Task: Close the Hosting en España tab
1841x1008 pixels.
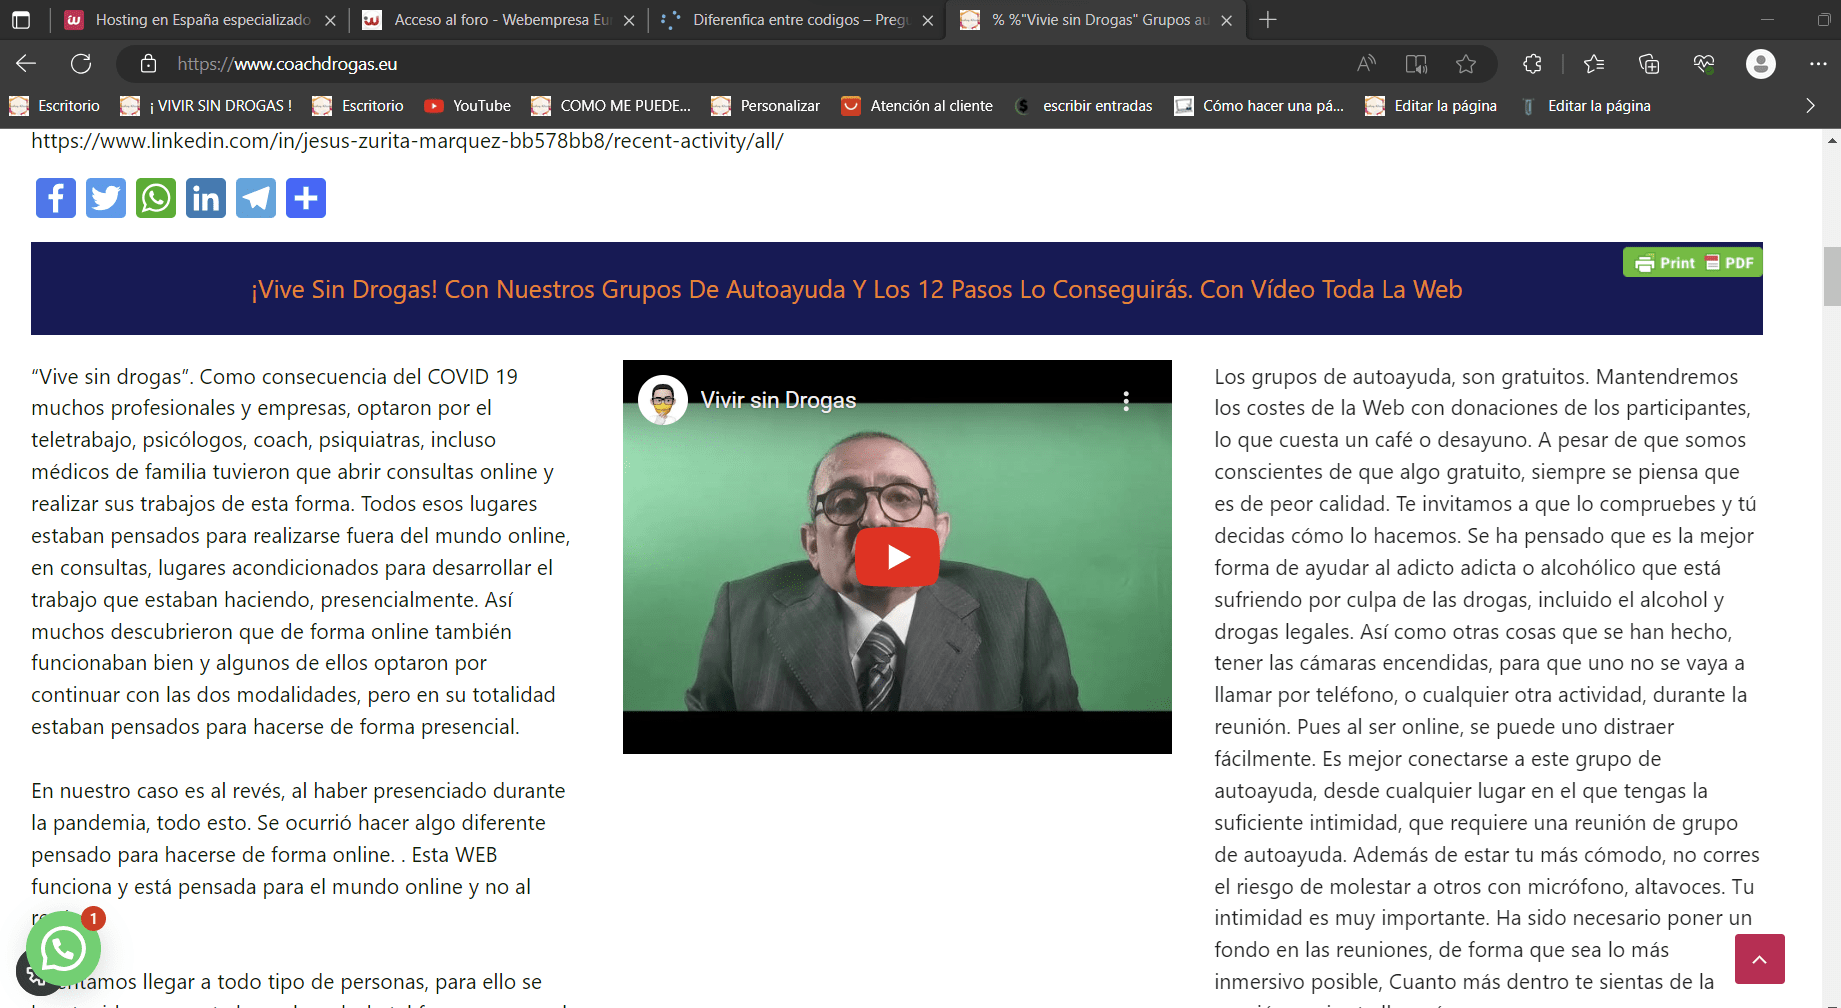Action: pos(330,20)
